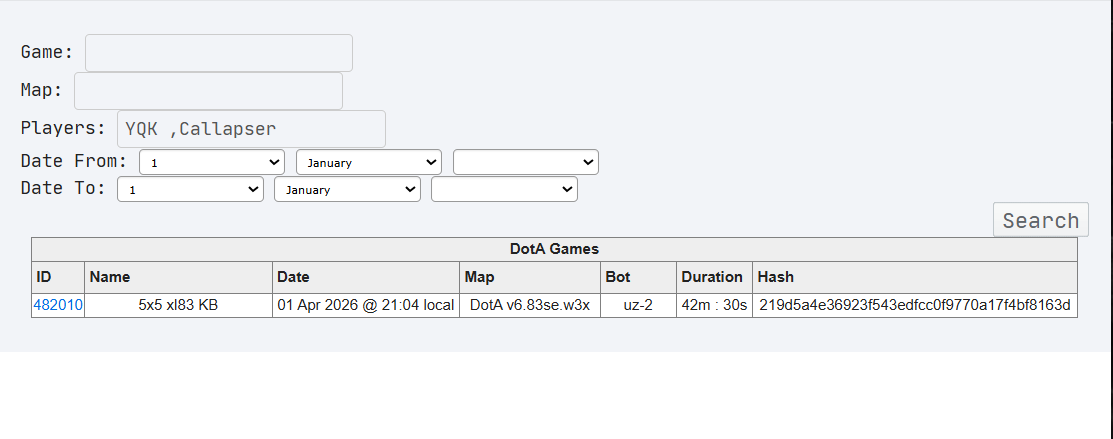Select the game hash value cell
The width and height of the screenshot is (1113, 439).
tap(915, 305)
